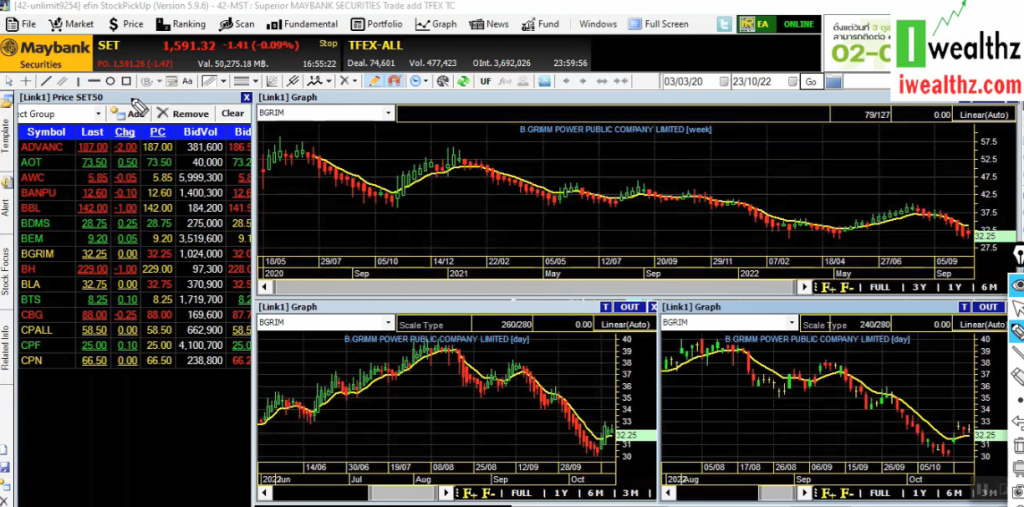Click the Go button next to dates
The width and height of the screenshot is (1024, 507).
click(810, 82)
